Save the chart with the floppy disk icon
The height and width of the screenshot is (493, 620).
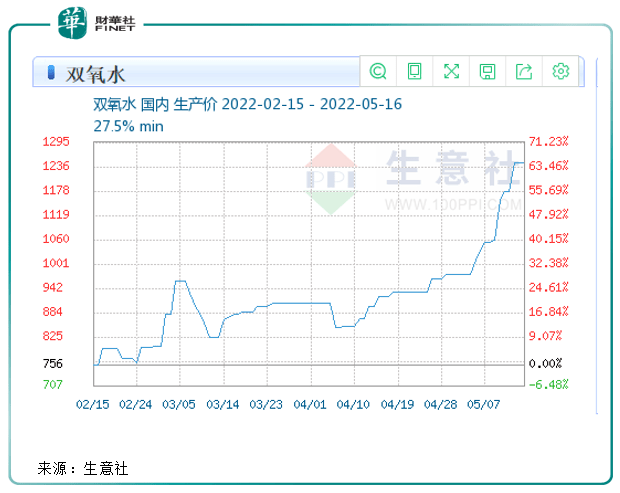point(487,72)
